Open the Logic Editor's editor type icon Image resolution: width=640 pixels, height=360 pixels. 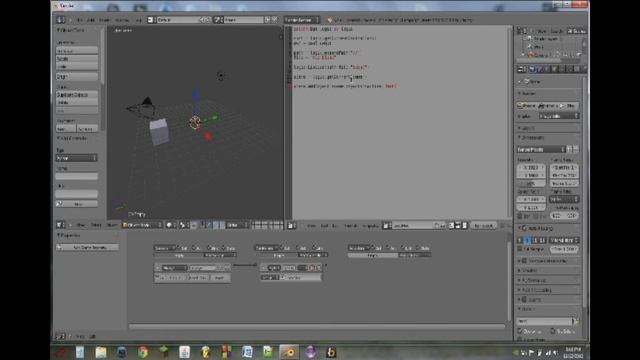coord(60,336)
